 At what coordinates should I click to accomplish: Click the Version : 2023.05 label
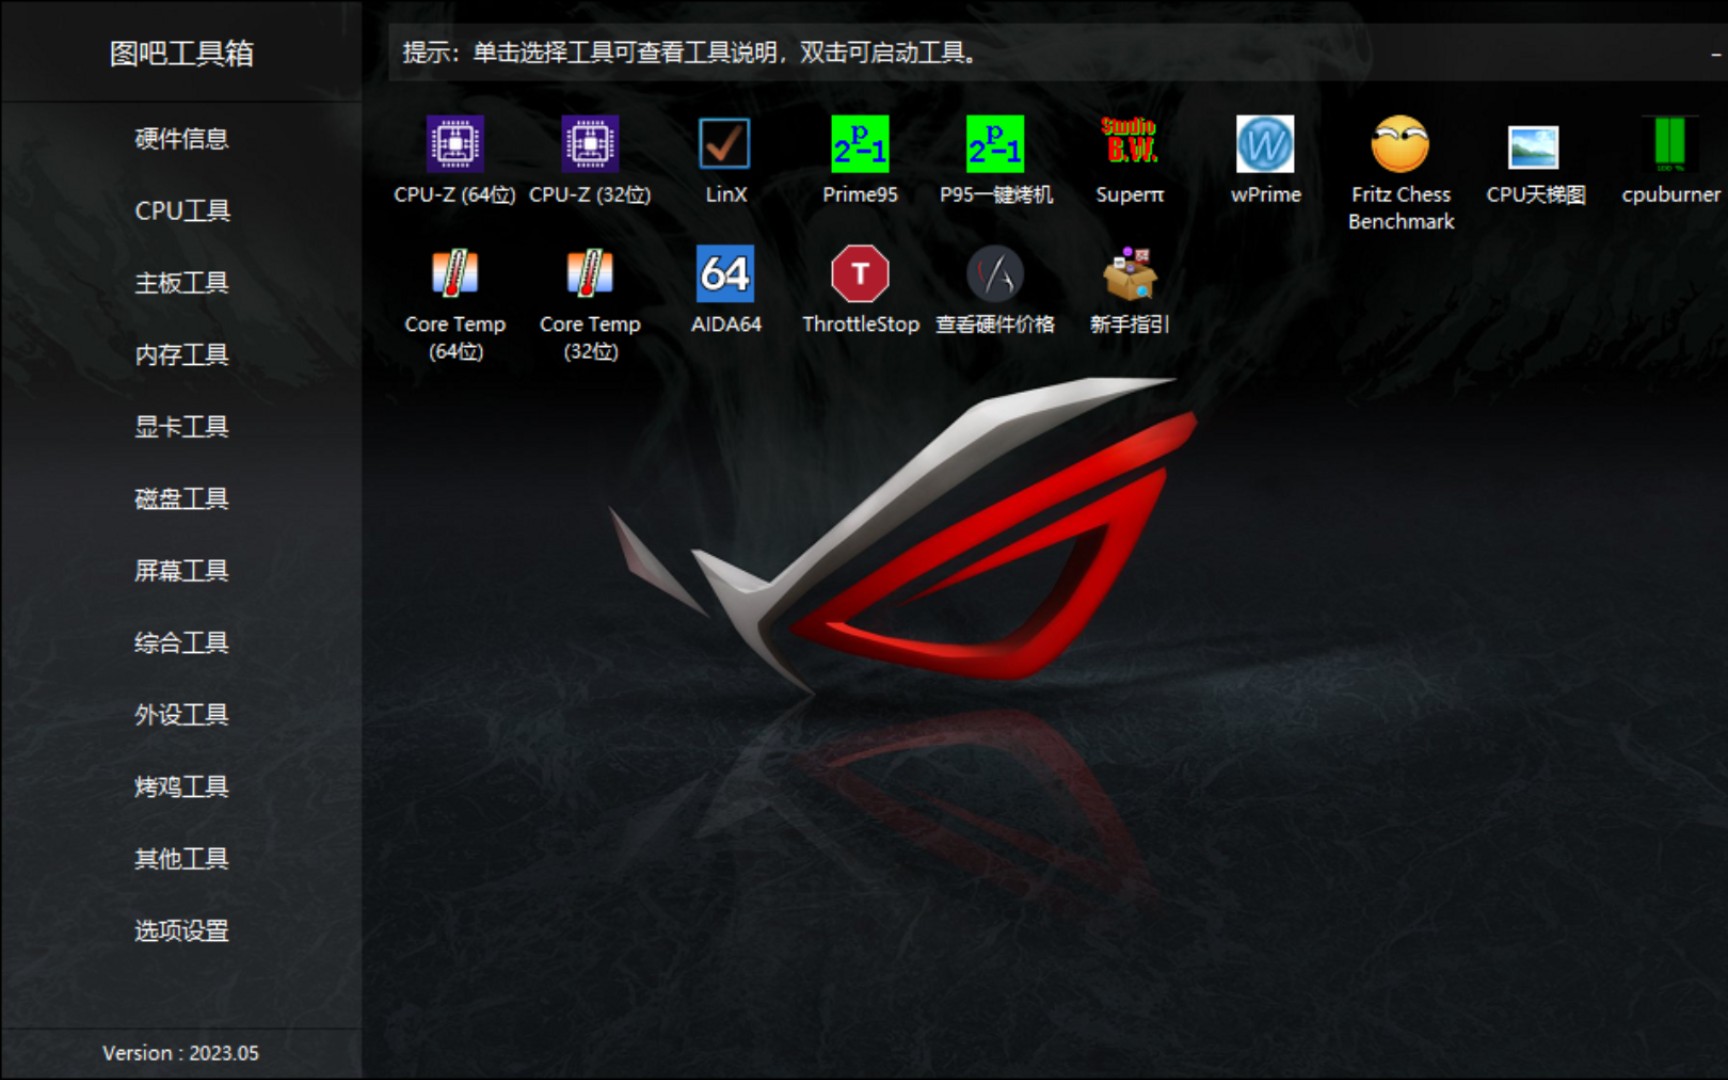point(181,1053)
